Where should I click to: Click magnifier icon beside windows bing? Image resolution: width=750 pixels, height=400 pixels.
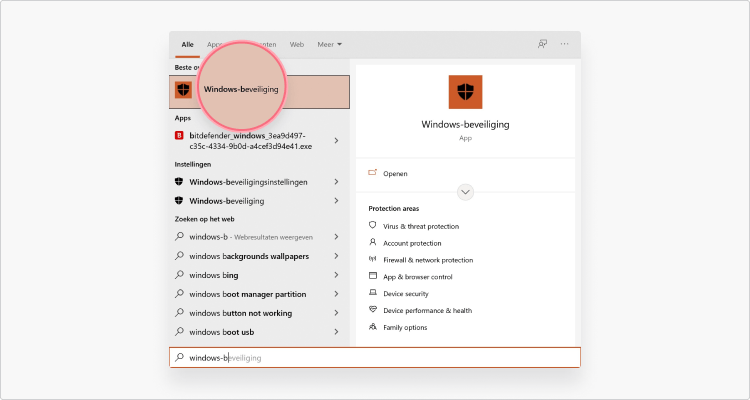click(x=179, y=275)
